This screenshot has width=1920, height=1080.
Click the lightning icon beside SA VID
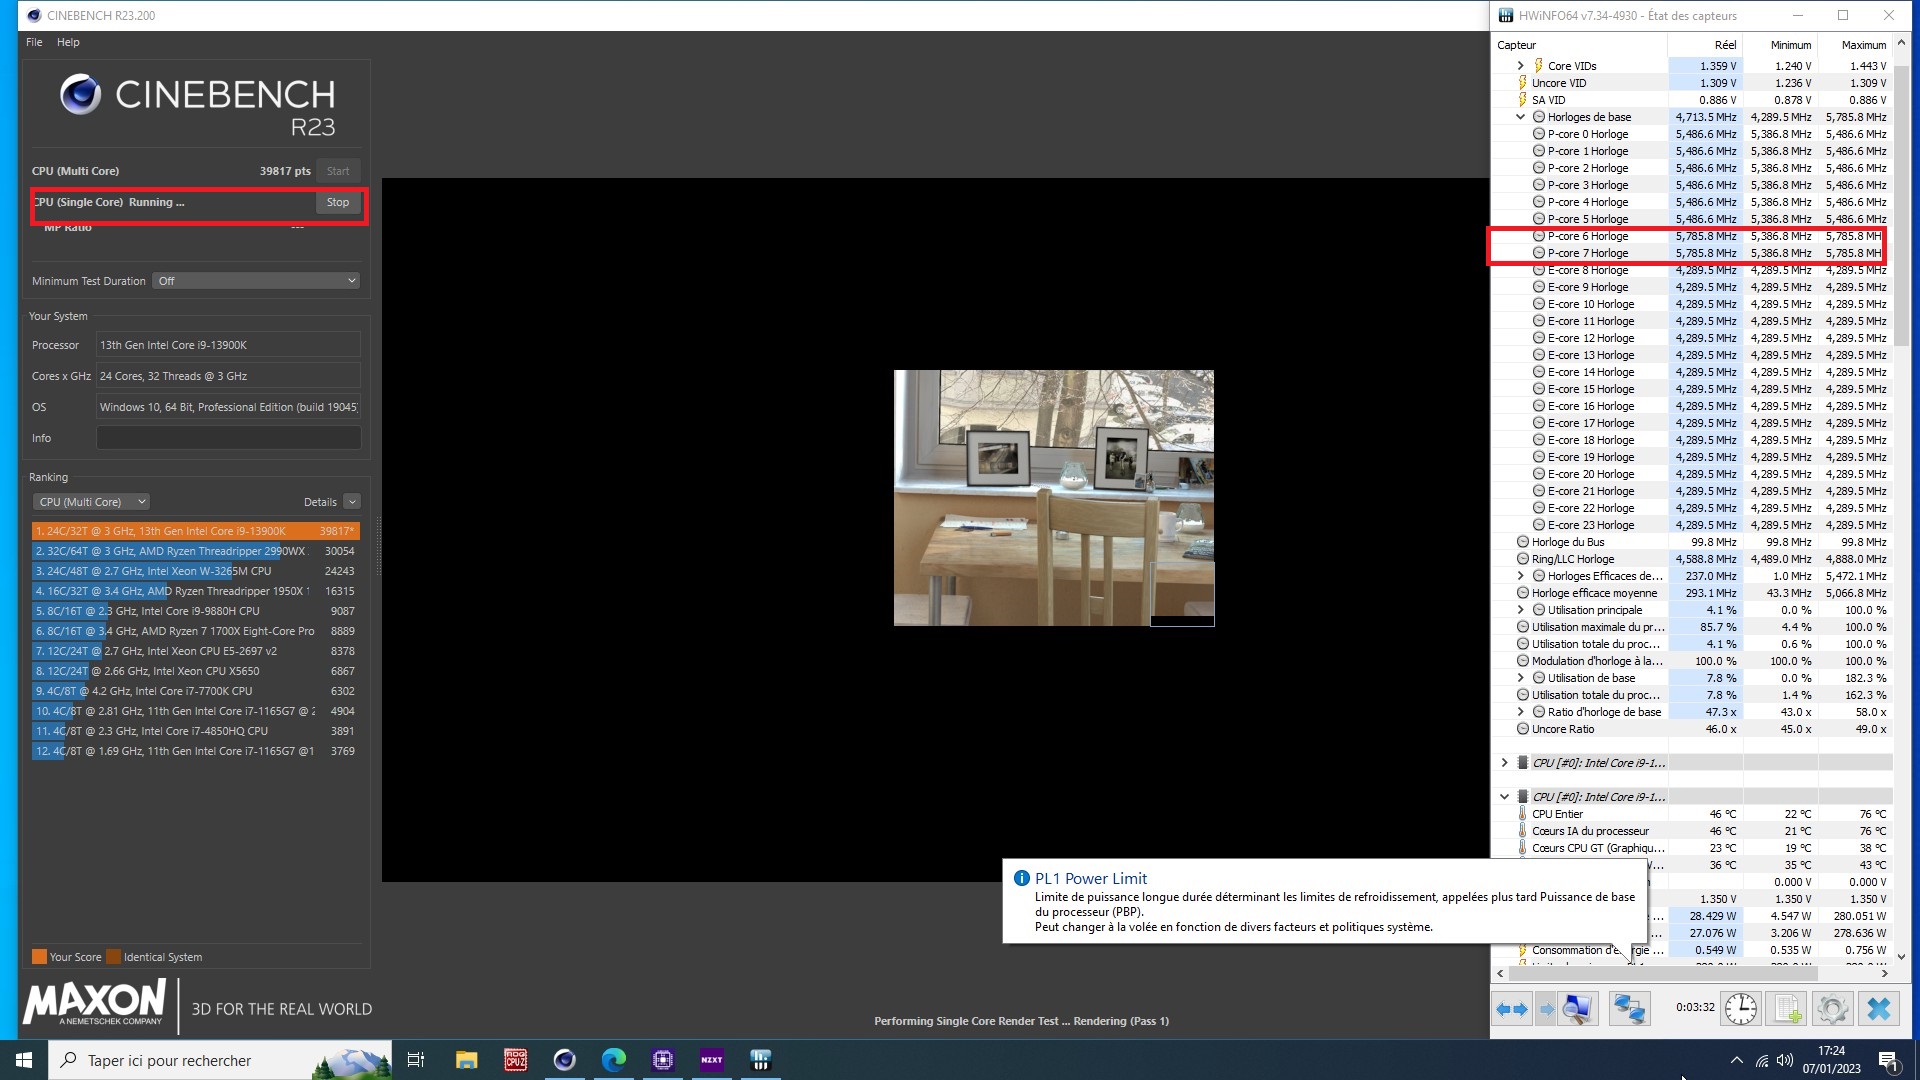(1522, 100)
